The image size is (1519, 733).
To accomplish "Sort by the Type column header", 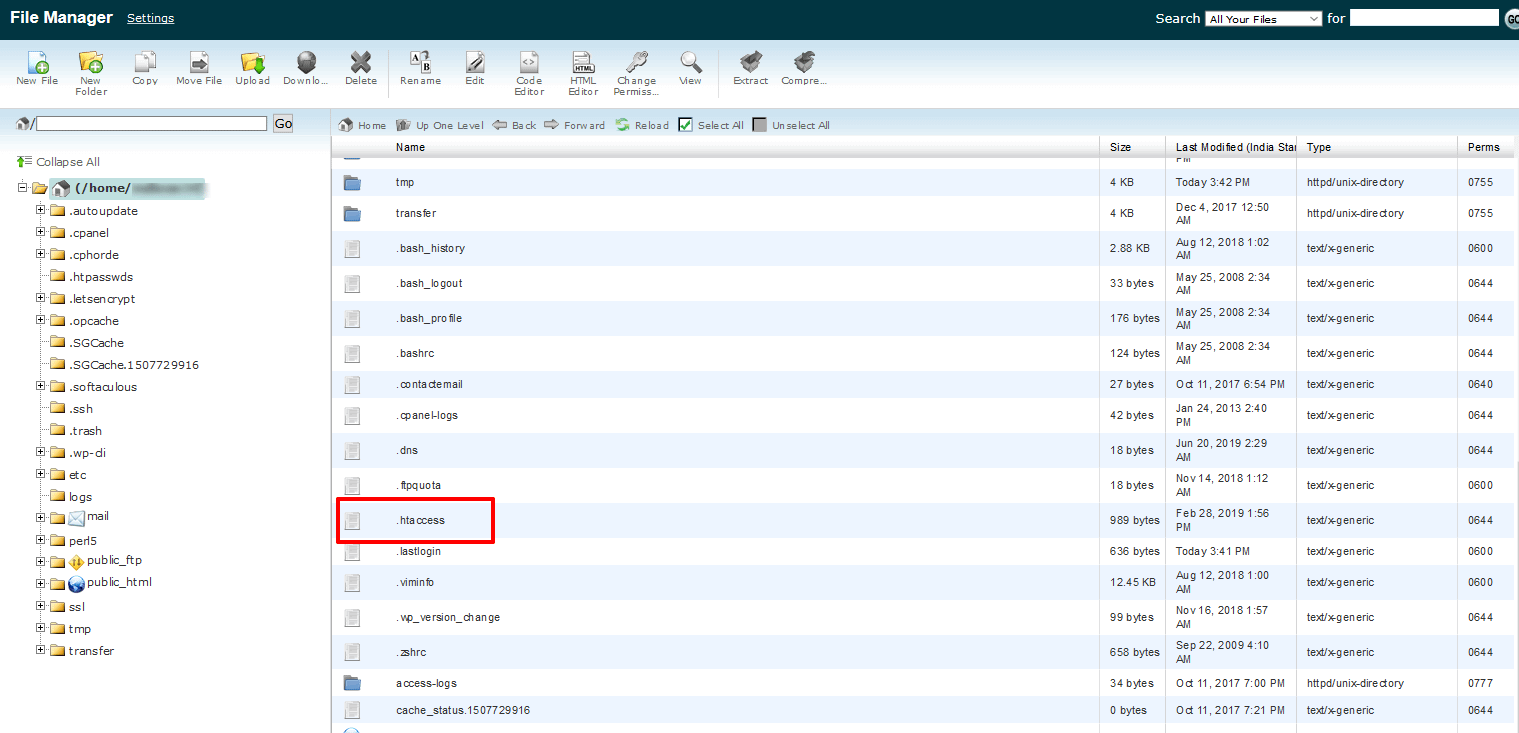I will point(1319,147).
